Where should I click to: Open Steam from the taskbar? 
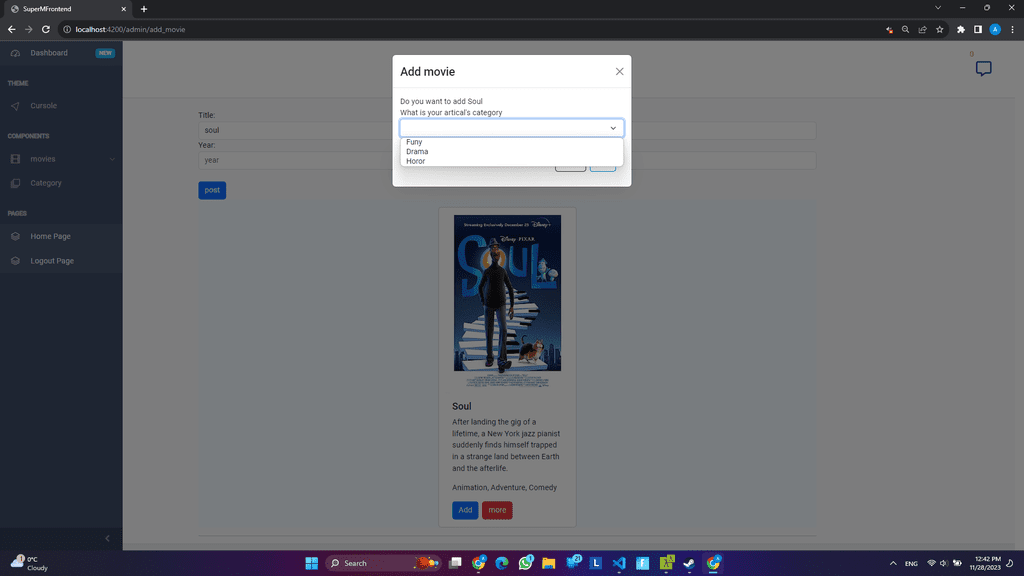(x=689, y=563)
